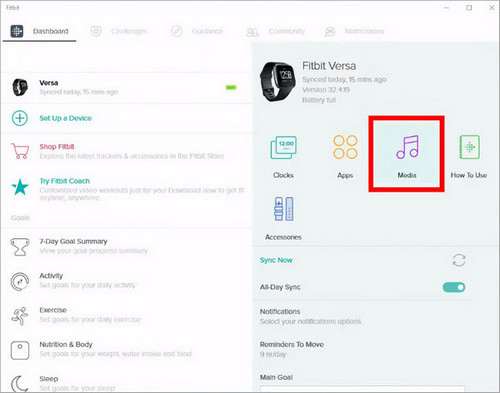Click the Nutrition & Body scale icon
This screenshot has width=500, height=393.
(20, 350)
